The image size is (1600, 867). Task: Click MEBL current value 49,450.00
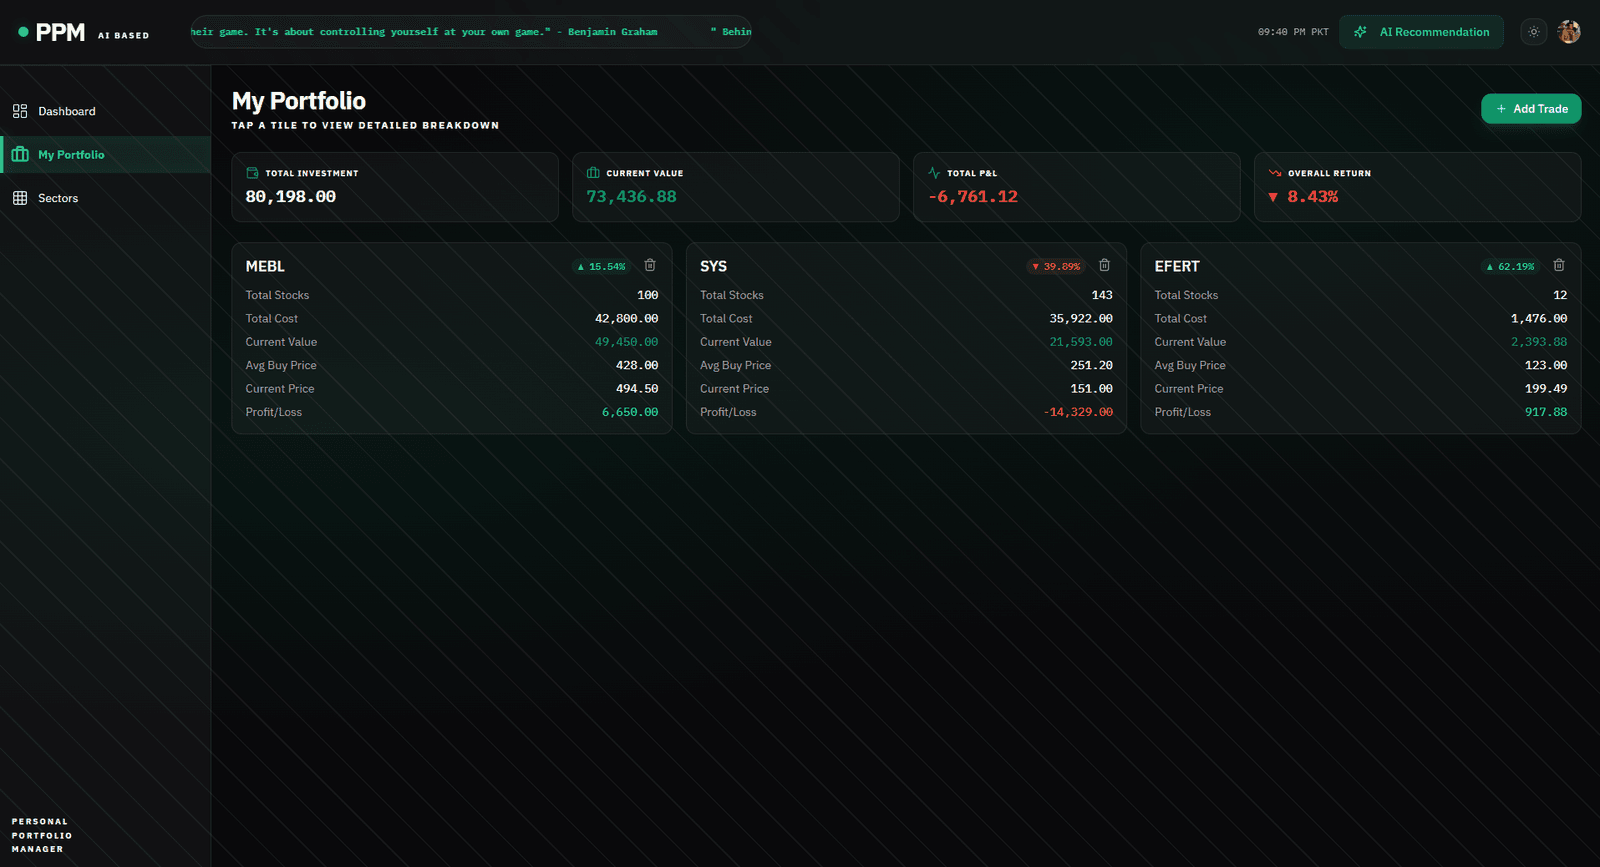coord(627,342)
